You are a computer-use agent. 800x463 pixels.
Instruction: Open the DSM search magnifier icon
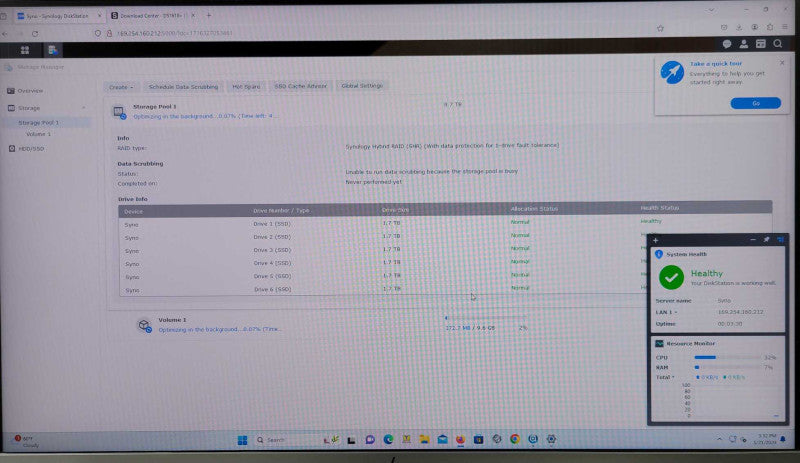778,44
